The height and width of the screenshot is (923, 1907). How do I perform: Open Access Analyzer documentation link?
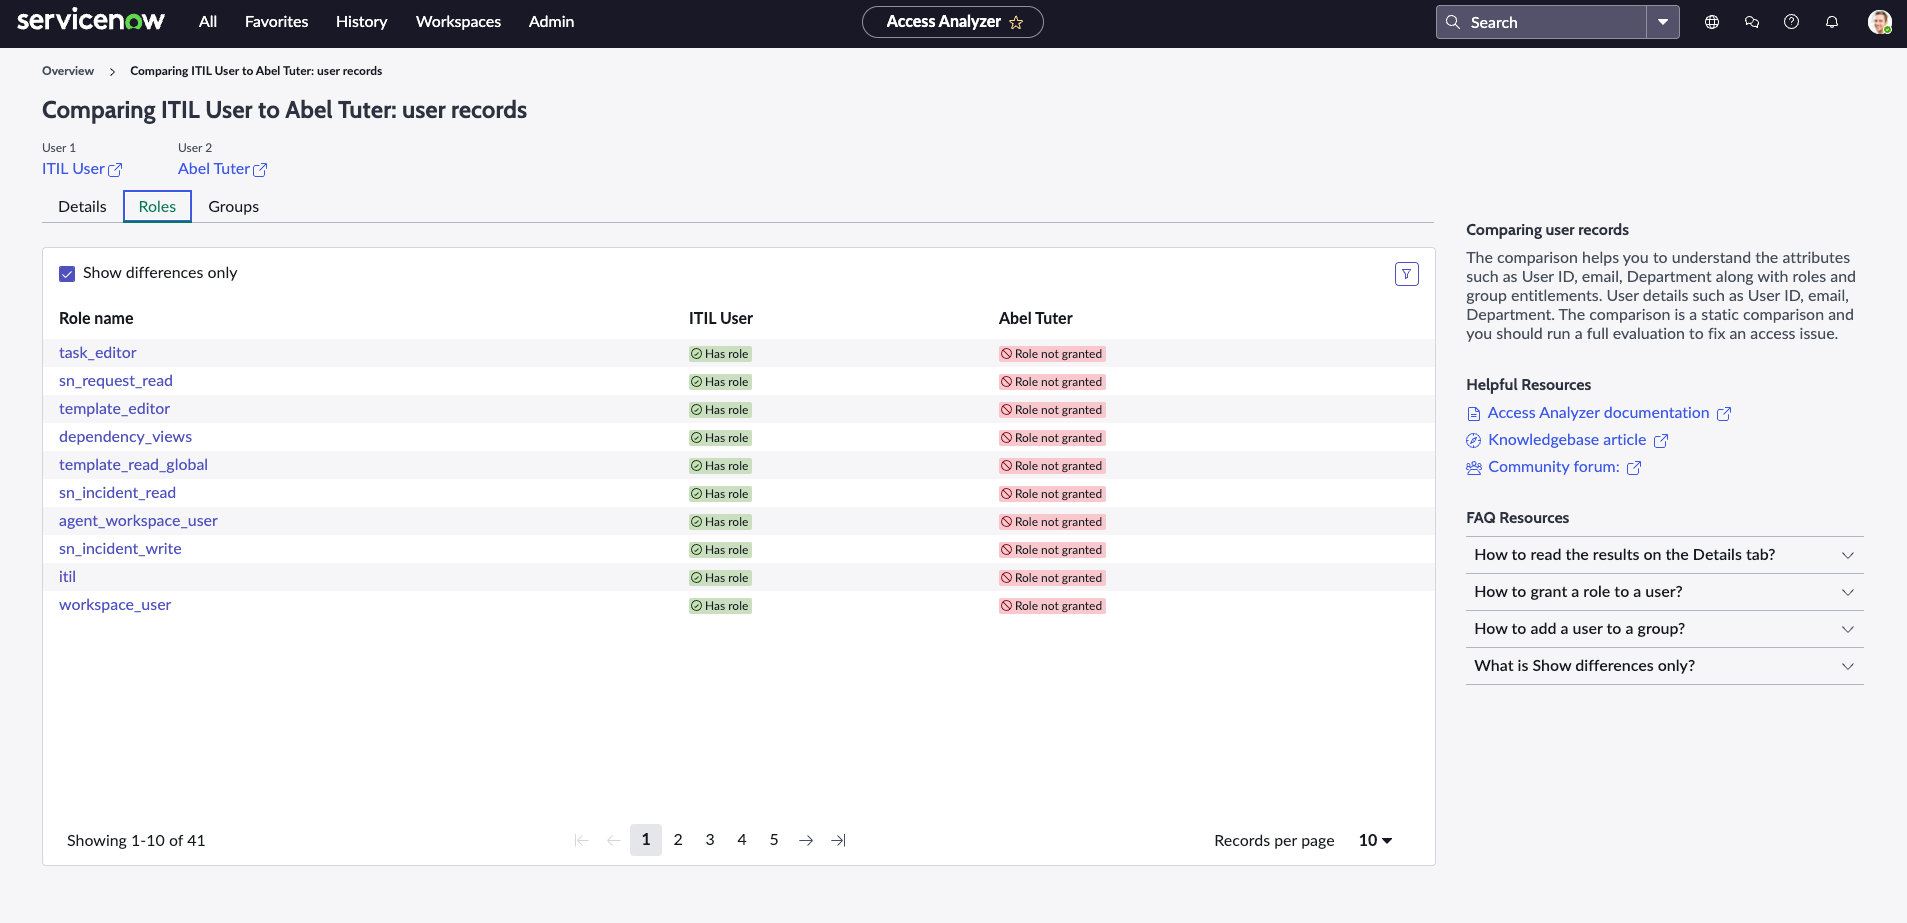pos(1598,413)
